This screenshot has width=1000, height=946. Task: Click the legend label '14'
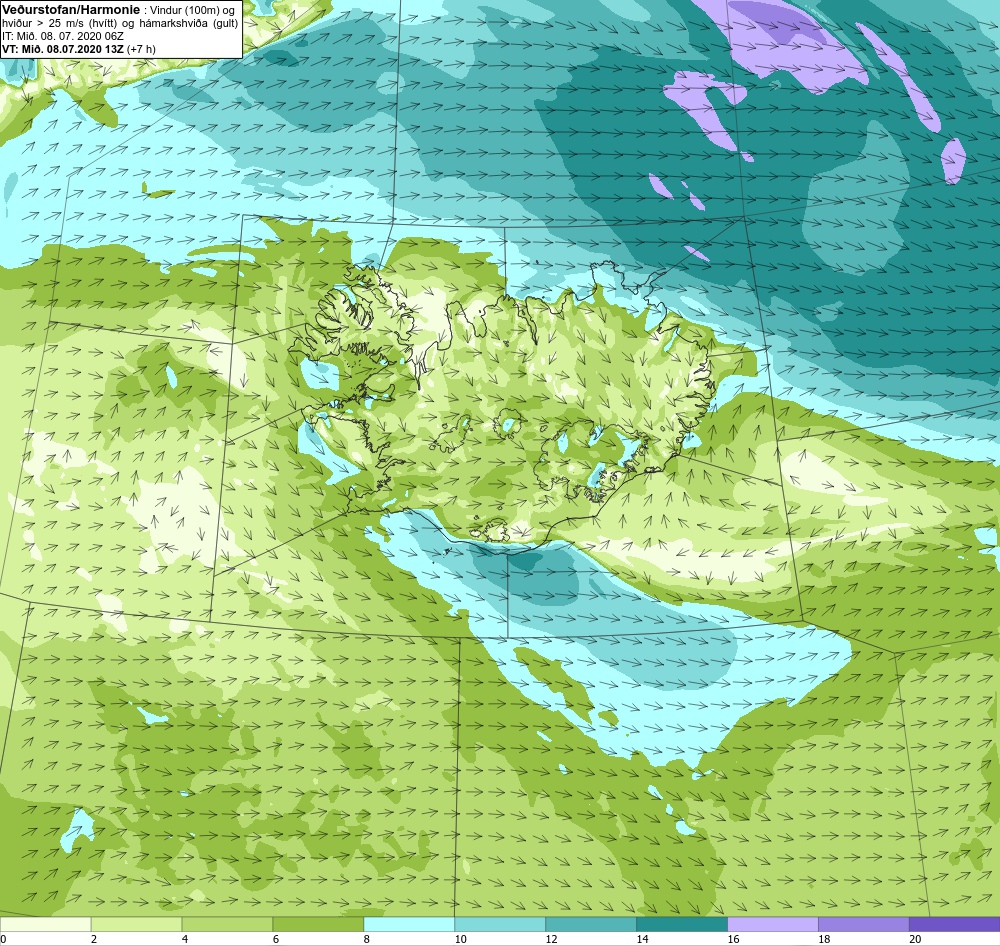tap(642, 939)
